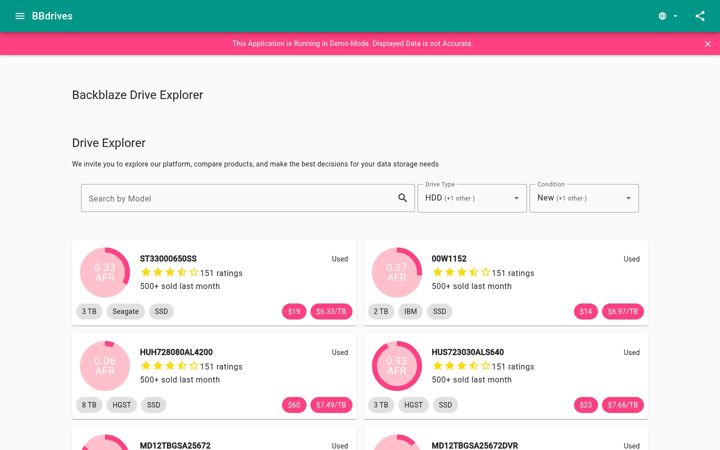Click the 0.27 AFR gauge
Screen dimensions: 720x450
click(x=397, y=272)
